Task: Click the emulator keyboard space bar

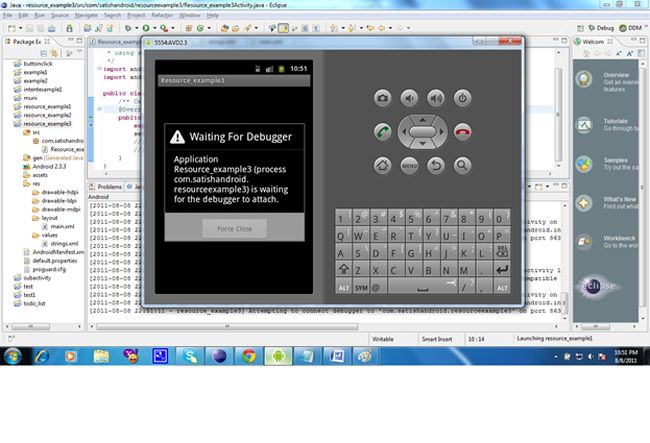Action: click(422, 287)
